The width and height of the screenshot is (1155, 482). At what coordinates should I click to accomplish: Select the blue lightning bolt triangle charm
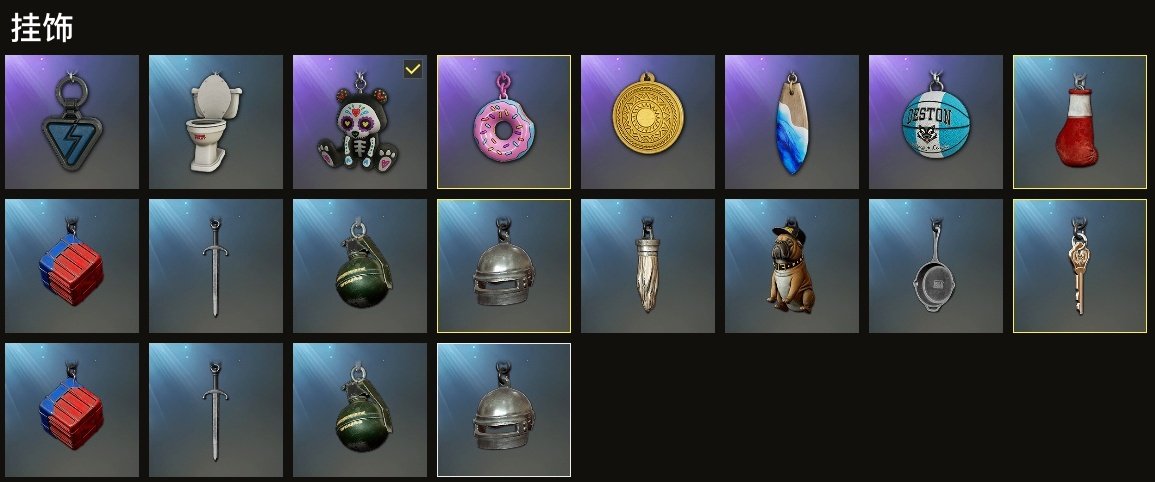pyautogui.click(x=71, y=122)
